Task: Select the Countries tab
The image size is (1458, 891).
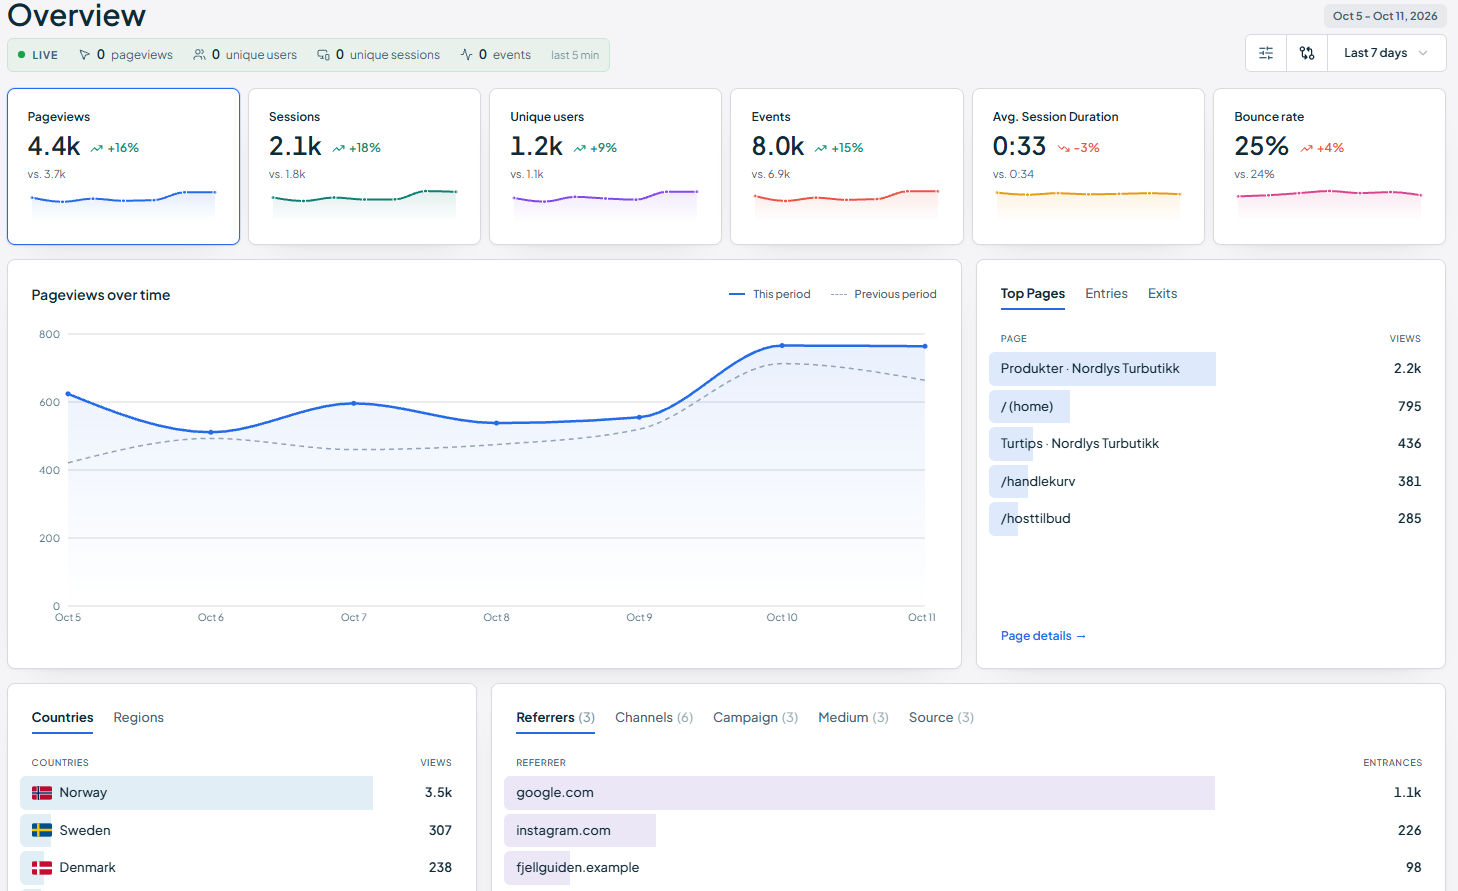Action: click(62, 718)
